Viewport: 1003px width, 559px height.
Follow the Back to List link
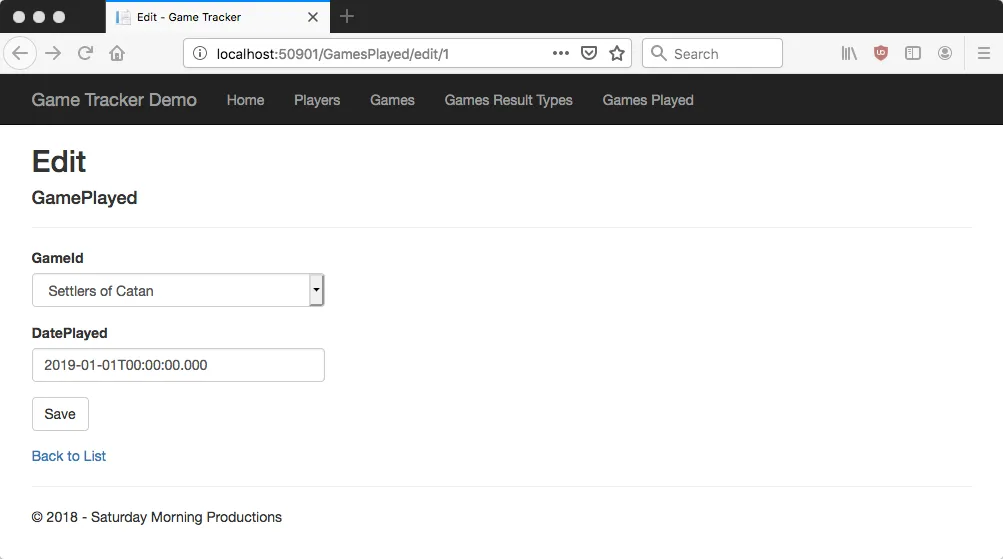pyautogui.click(x=68, y=456)
